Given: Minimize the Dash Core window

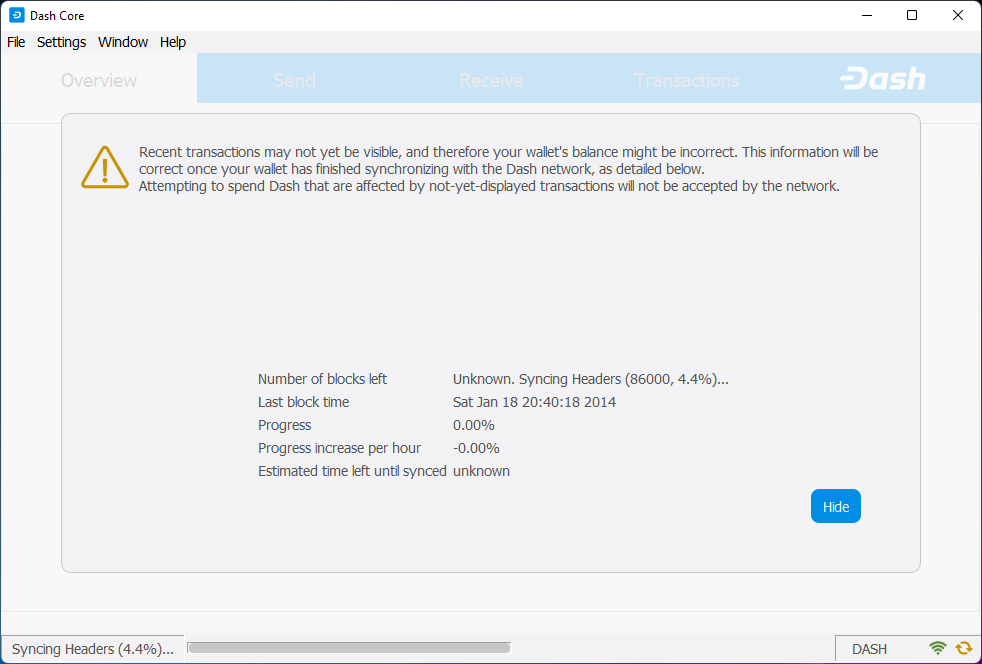Looking at the screenshot, I should [x=865, y=15].
